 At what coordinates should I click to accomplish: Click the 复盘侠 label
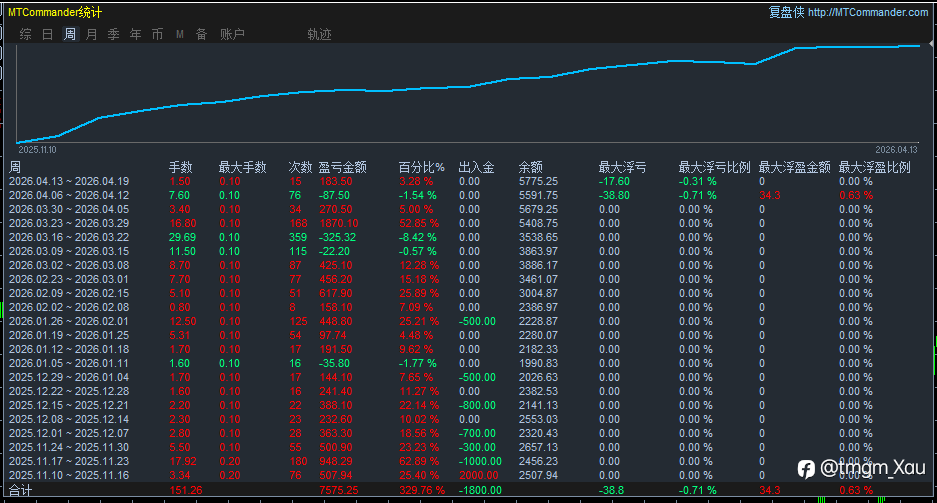pos(786,12)
